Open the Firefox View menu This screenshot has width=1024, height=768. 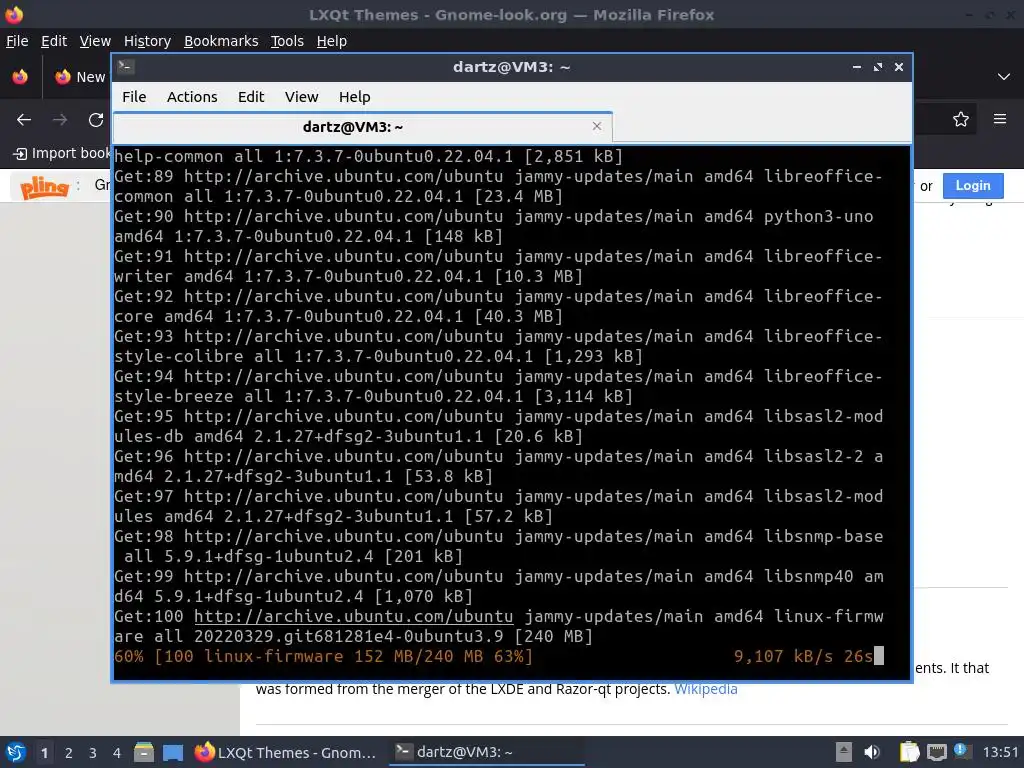(95, 41)
